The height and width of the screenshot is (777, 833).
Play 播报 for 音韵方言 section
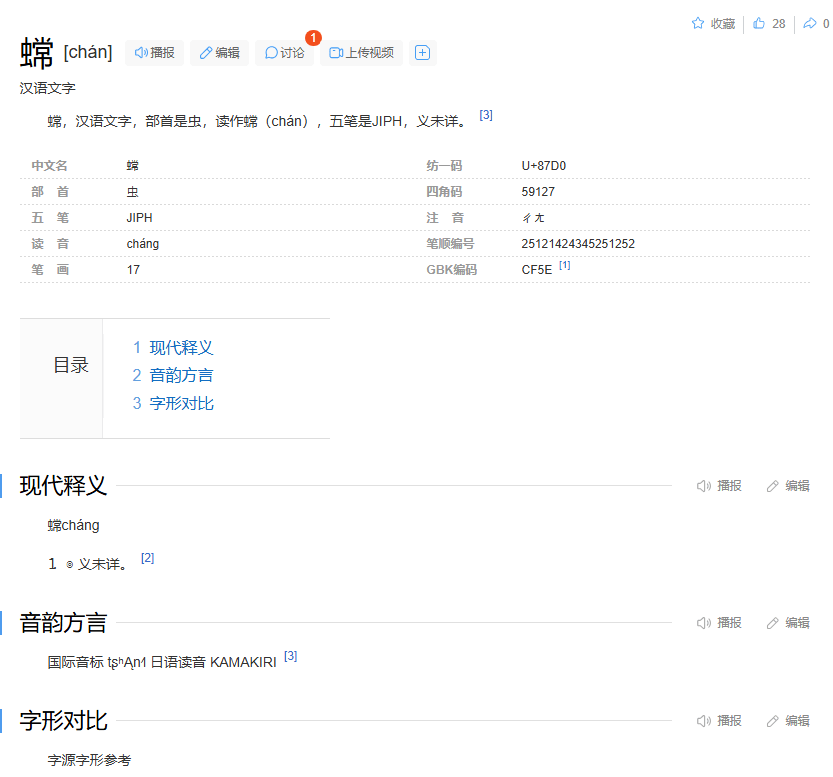(719, 623)
